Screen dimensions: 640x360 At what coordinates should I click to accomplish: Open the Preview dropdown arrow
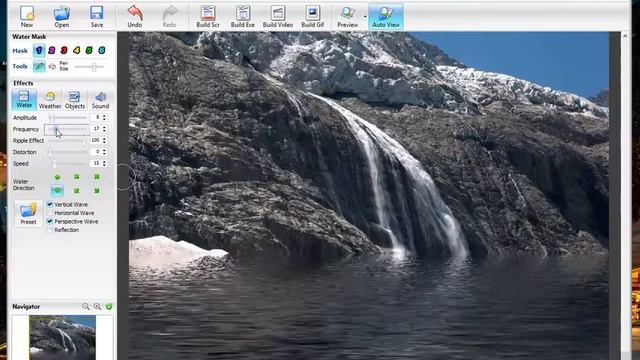click(364, 17)
